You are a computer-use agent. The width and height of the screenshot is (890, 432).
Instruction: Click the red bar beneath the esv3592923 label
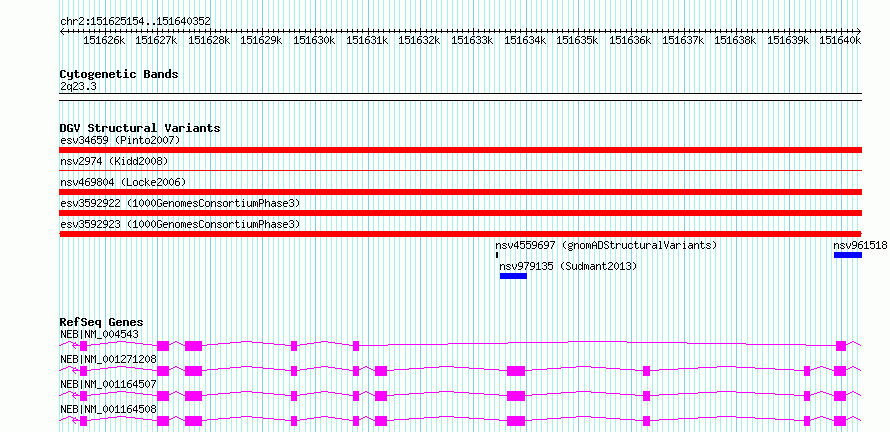point(461,234)
